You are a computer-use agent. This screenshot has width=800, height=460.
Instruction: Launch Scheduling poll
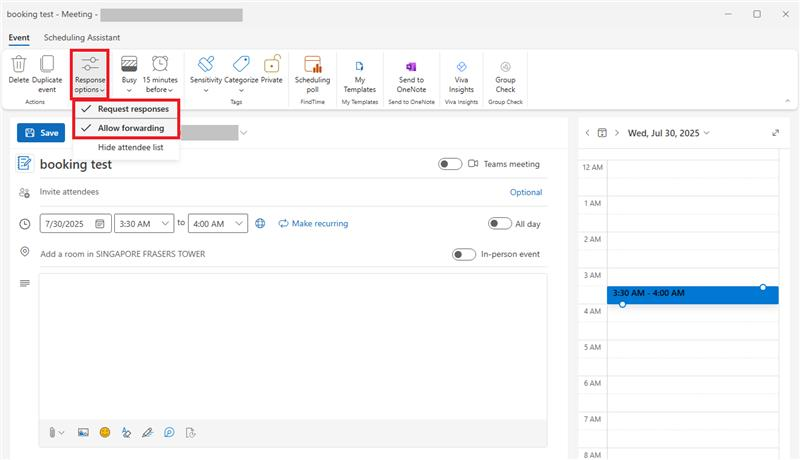click(312, 74)
